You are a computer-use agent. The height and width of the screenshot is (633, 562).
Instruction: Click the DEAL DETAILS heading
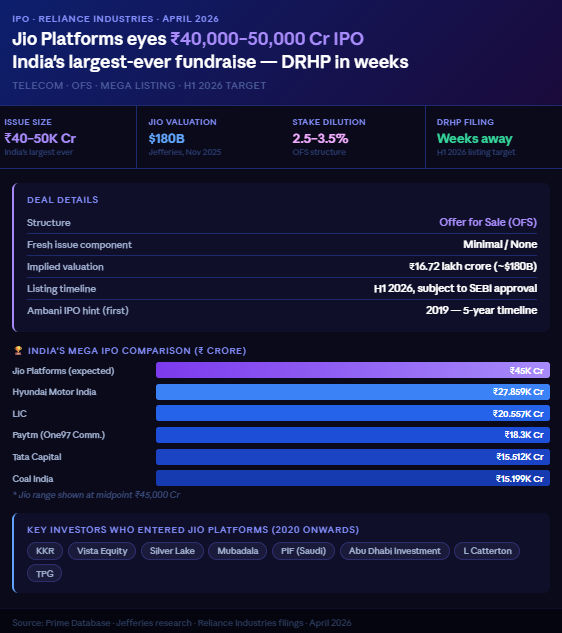point(63,200)
